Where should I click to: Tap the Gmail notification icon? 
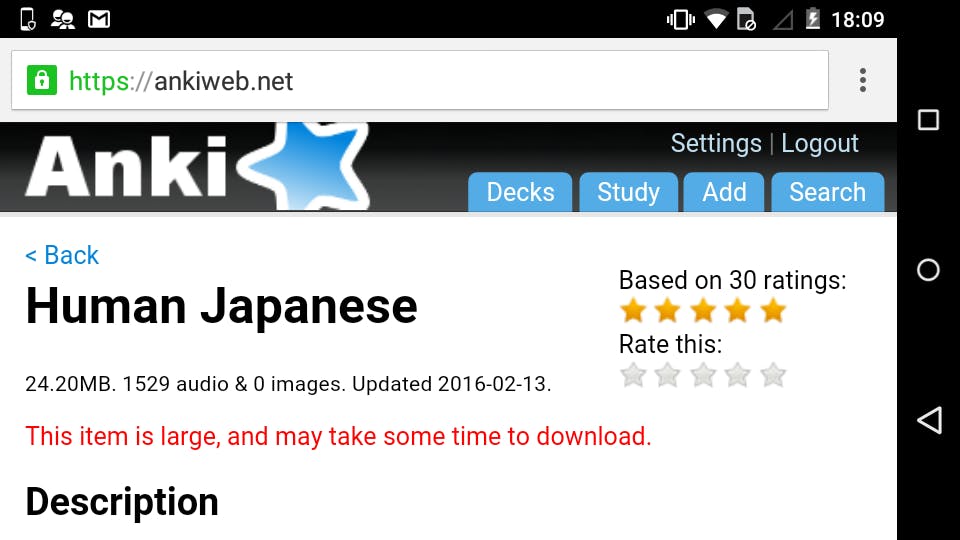(x=99, y=20)
